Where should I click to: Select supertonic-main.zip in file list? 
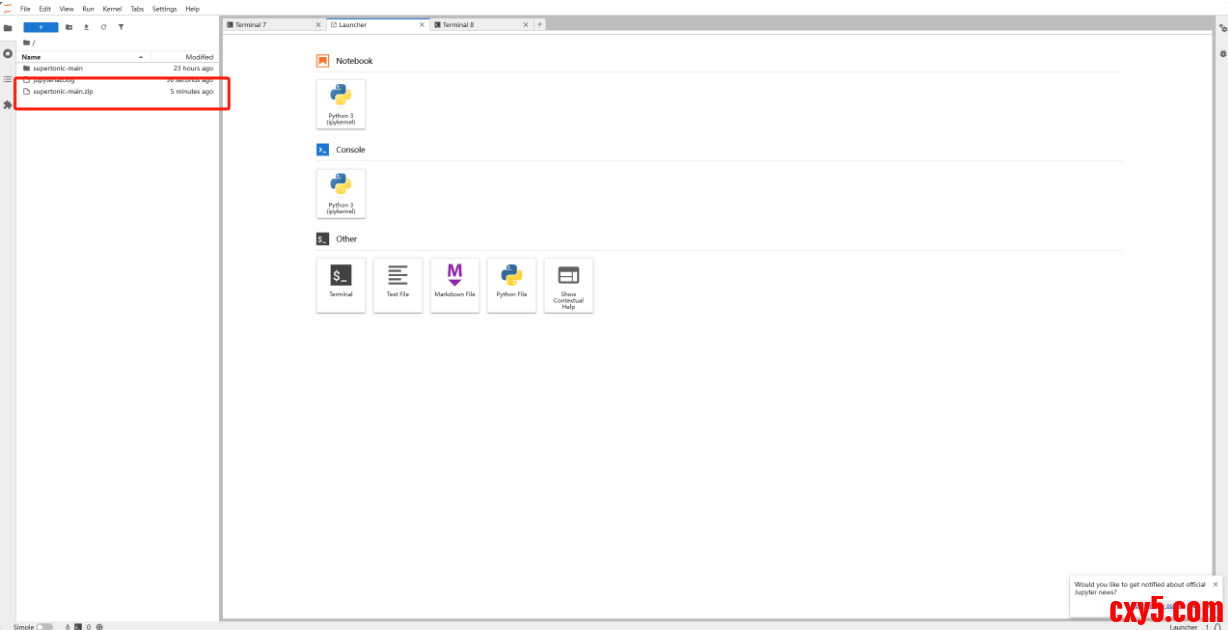coord(63,91)
